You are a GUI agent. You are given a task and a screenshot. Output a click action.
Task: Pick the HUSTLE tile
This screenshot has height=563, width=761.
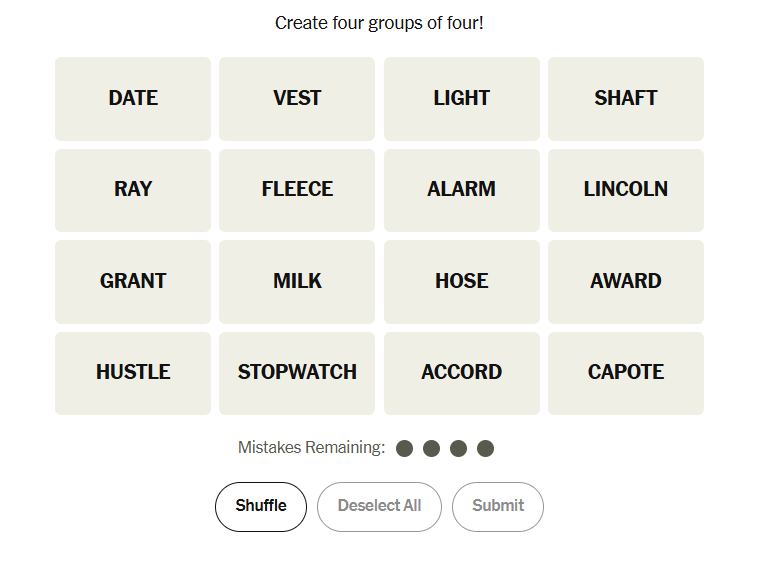click(x=133, y=373)
